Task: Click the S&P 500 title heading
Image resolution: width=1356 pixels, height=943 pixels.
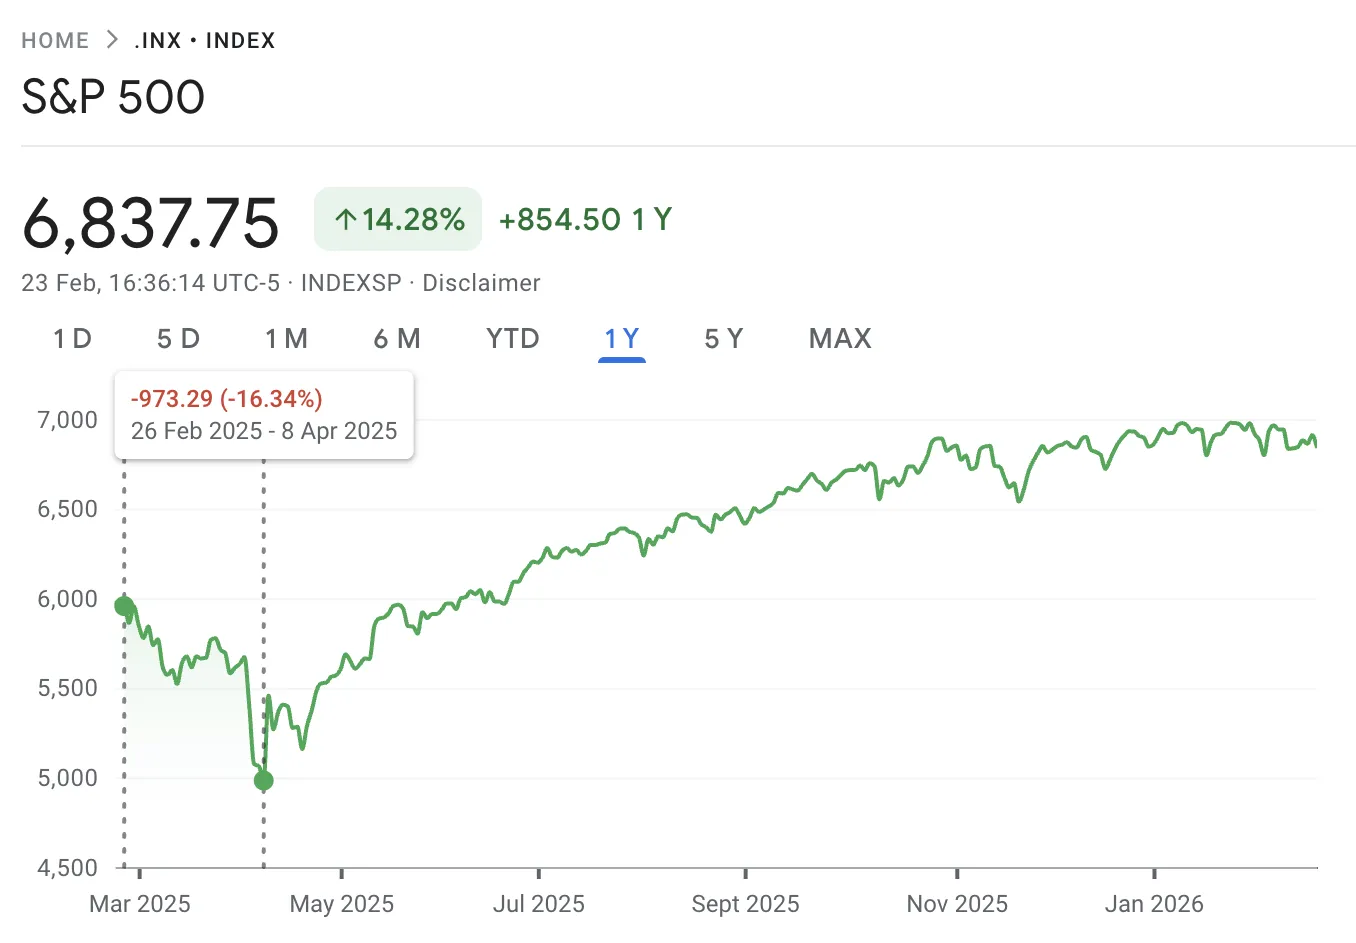Action: (x=113, y=96)
